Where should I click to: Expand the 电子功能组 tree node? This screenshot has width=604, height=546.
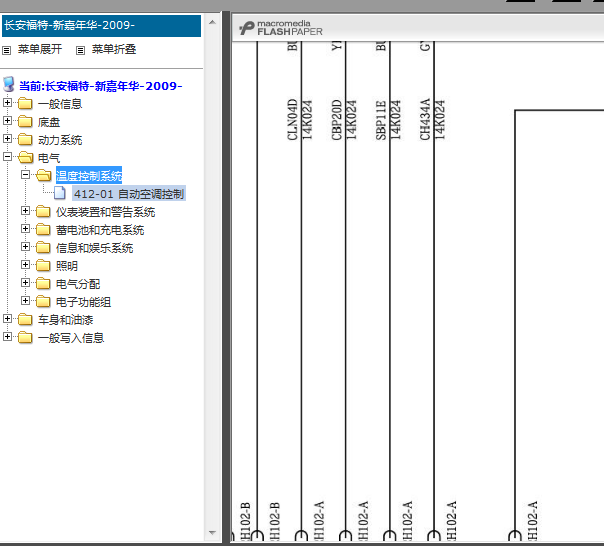coord(25,300)
